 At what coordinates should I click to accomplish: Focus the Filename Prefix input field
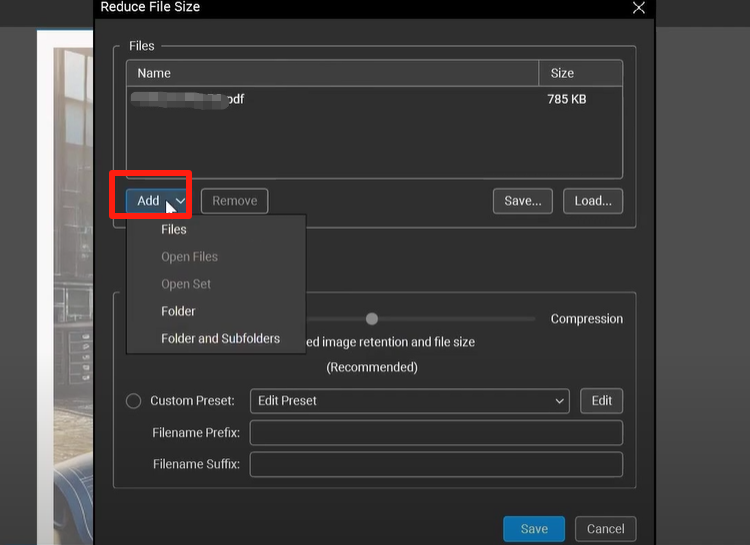tap(436, 433)
